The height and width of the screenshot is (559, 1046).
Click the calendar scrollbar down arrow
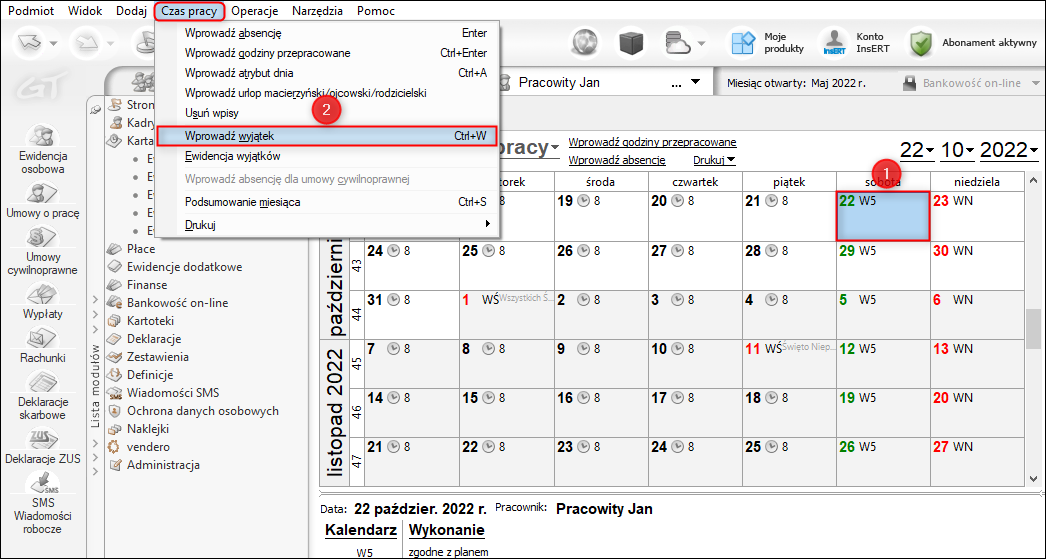(x=1033, y=478)
